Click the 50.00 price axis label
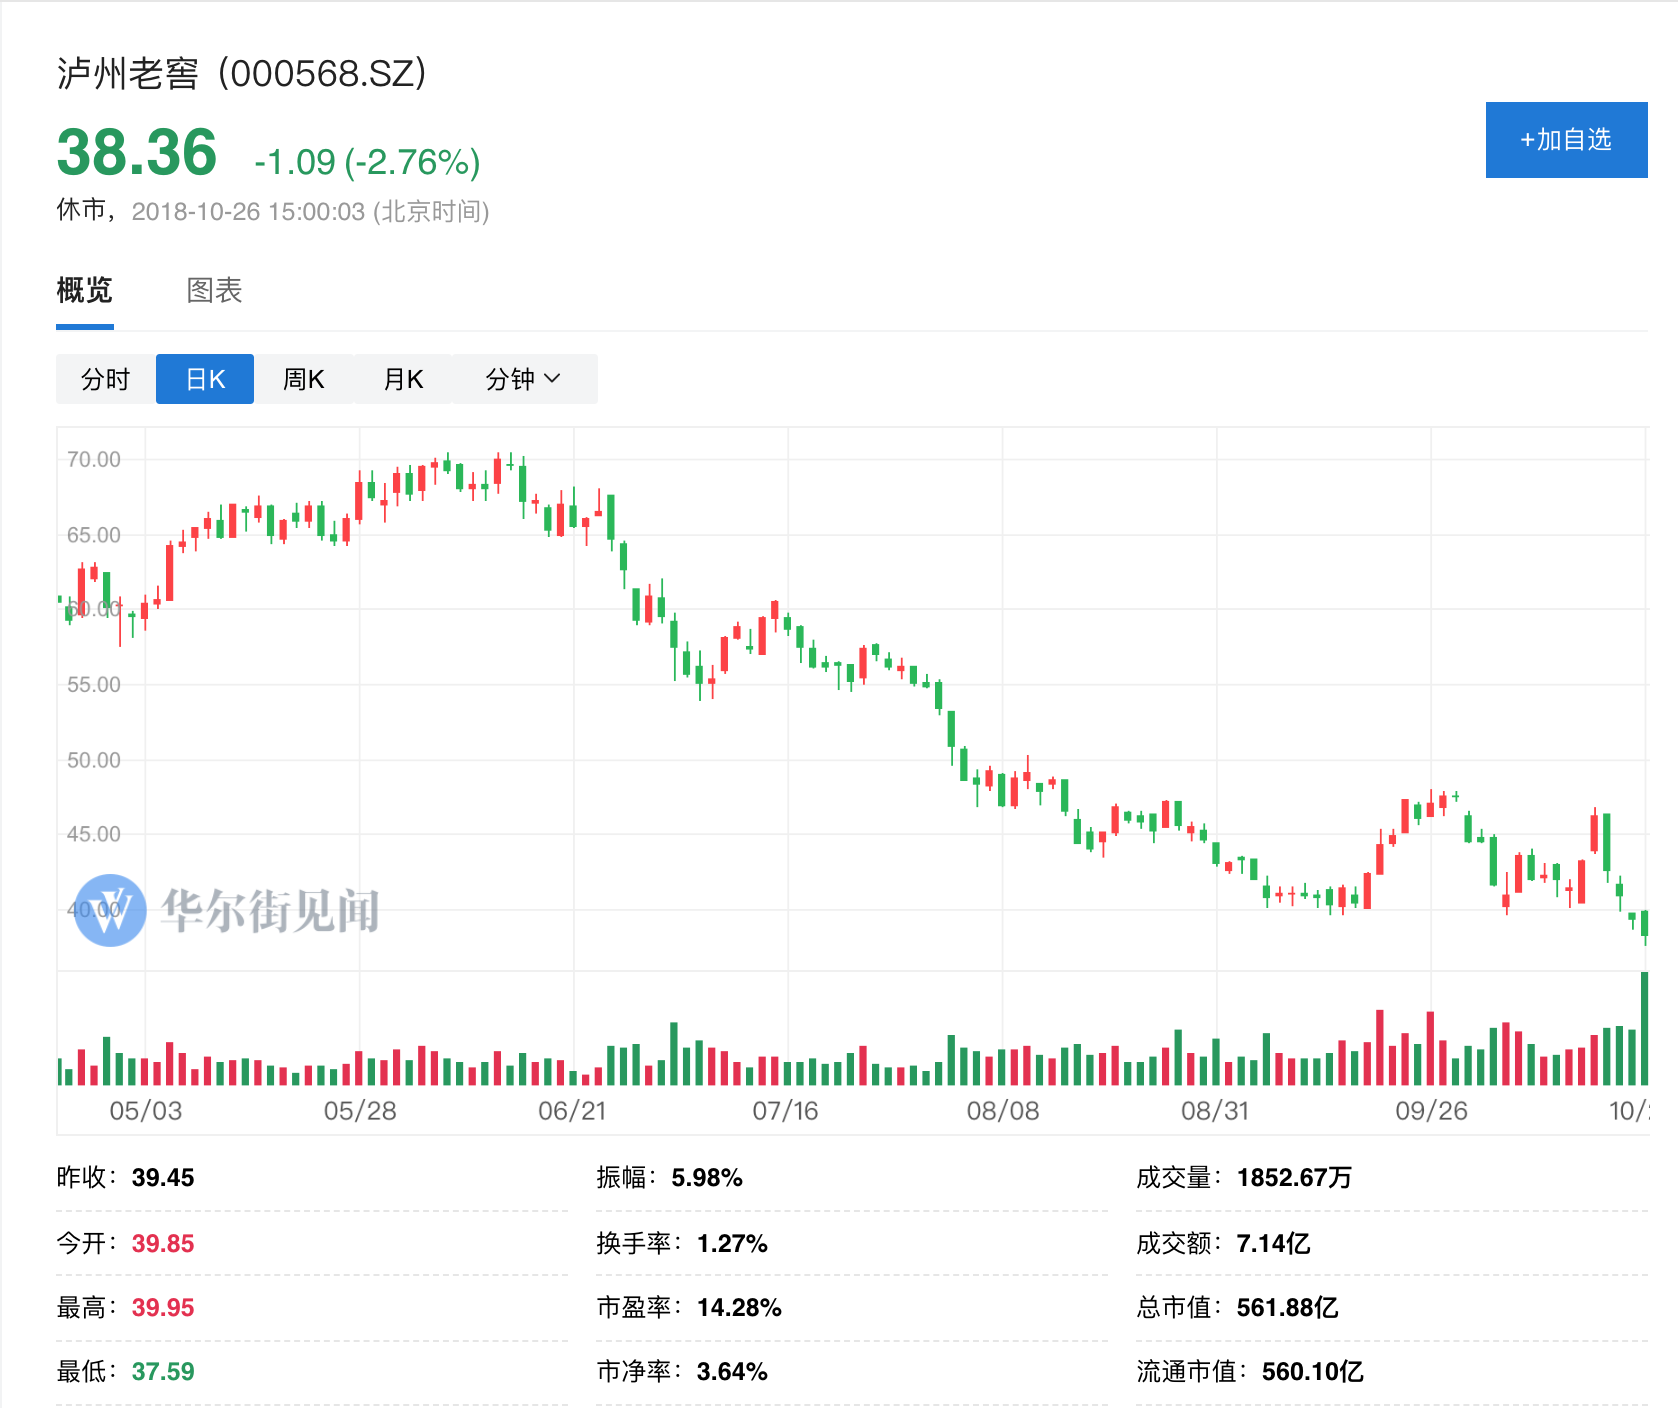 [x=93, y=760]
